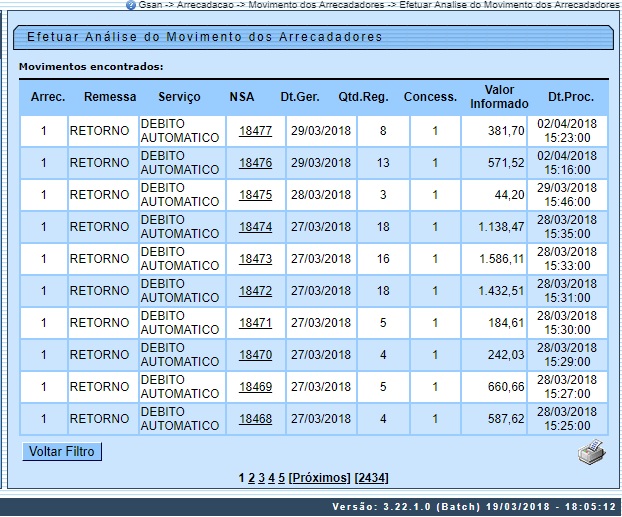
Task: View details of NSA 18472
Action: [255, 291]
